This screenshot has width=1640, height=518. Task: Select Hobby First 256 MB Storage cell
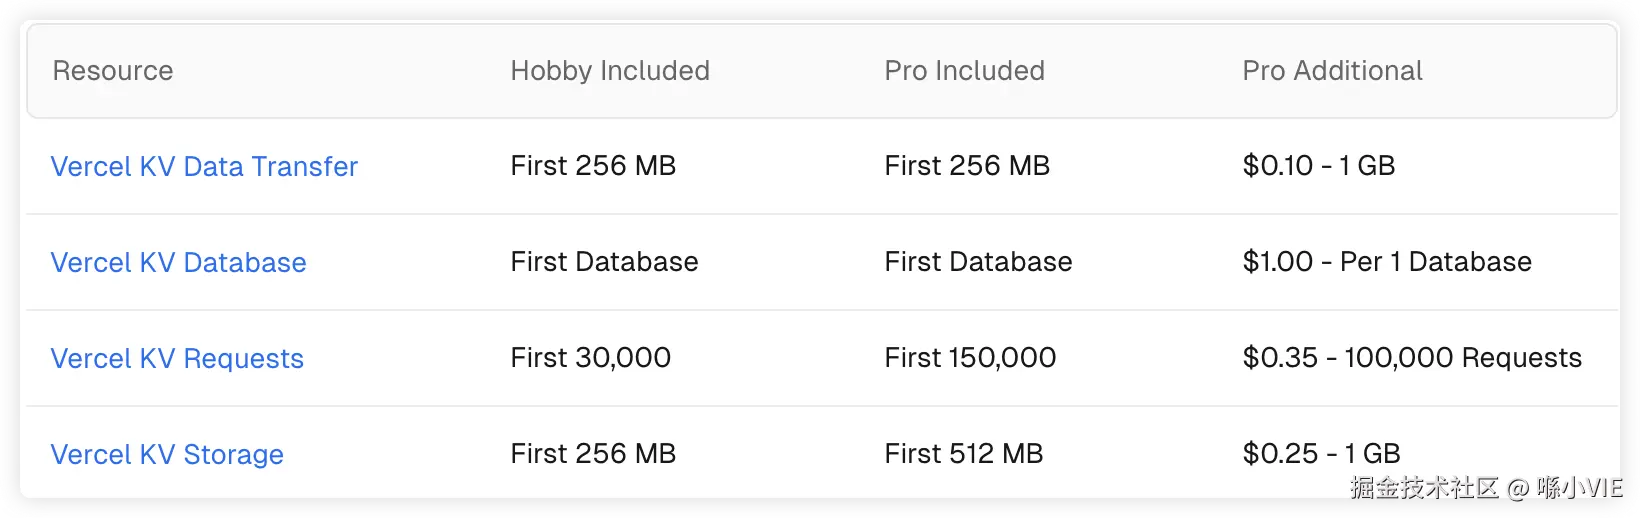pyautogui.click(x=593, y=454)
